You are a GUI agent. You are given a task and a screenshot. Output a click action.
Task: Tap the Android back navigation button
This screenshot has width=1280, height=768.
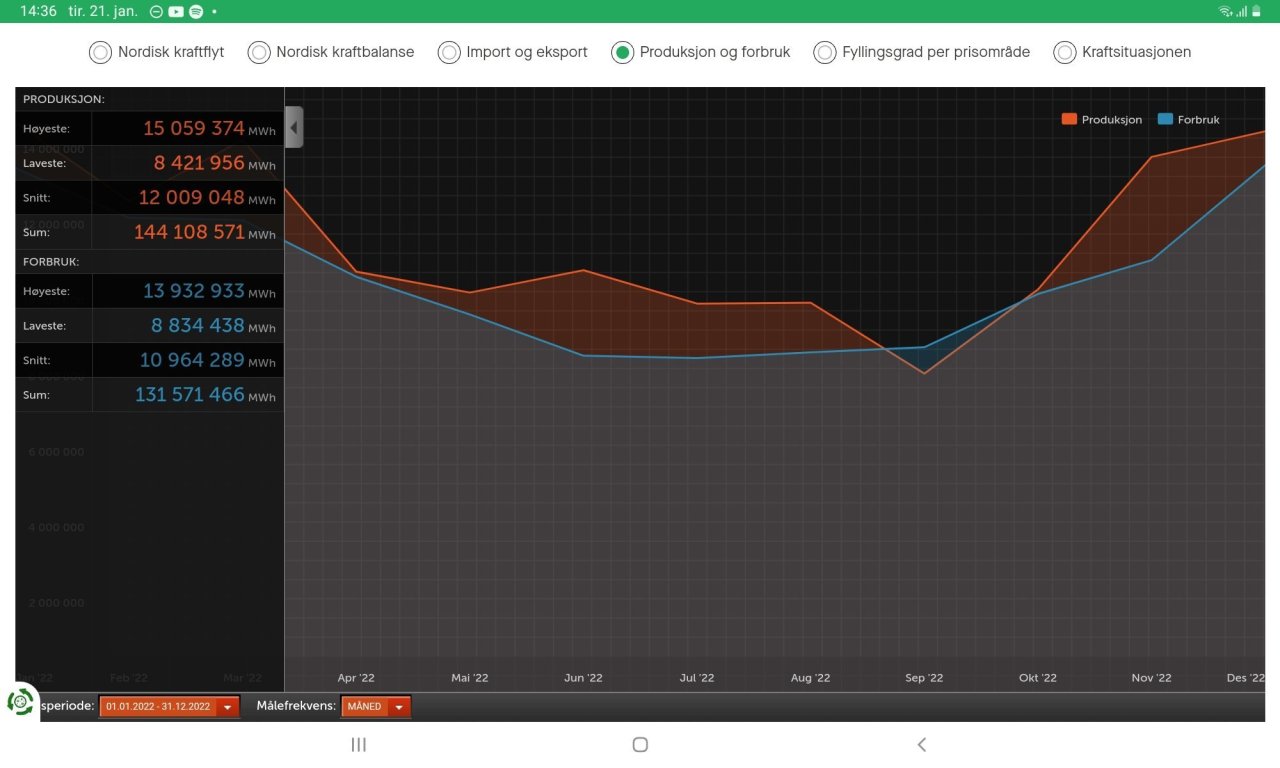922,744
